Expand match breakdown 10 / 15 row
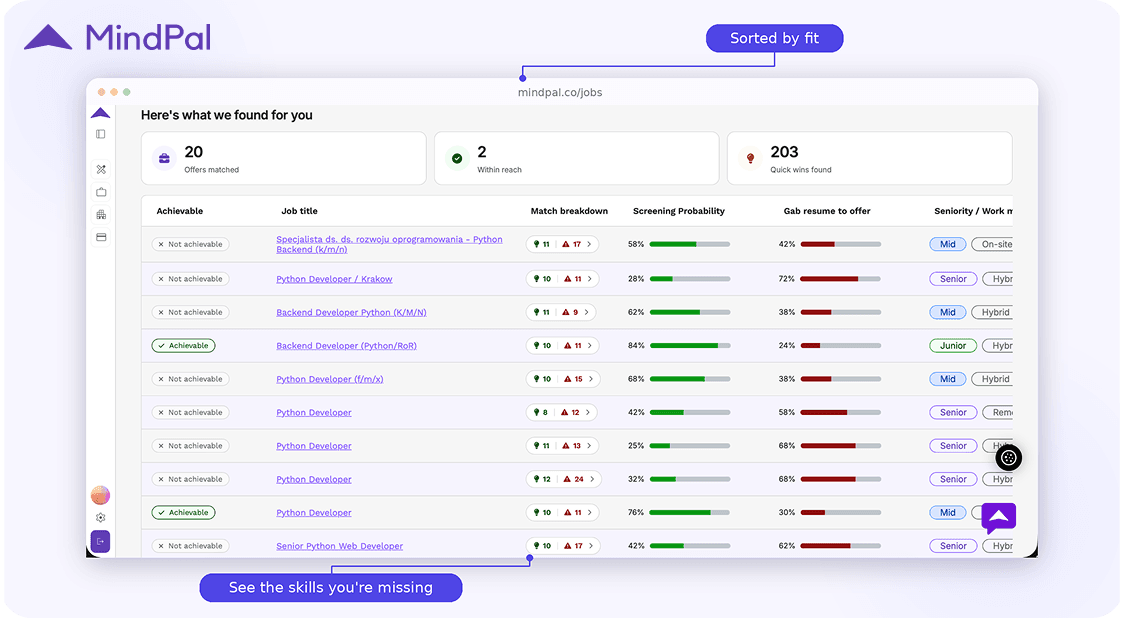The height and width of the screenshot is (618, 1124). (563, 379)
